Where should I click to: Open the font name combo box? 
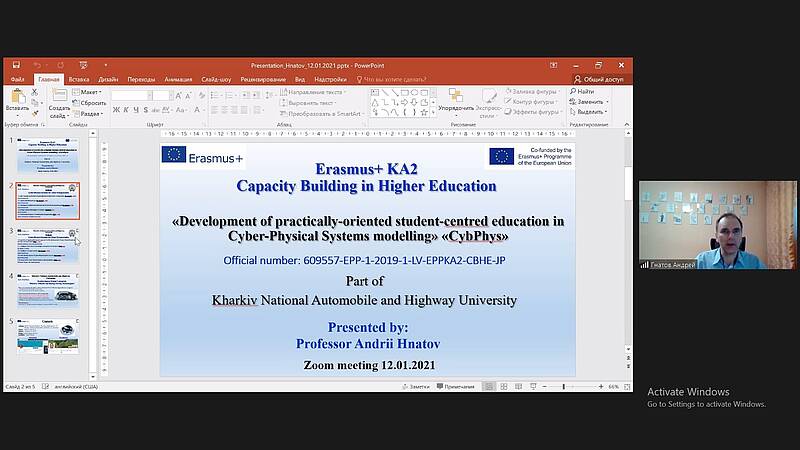pos(132,95)
